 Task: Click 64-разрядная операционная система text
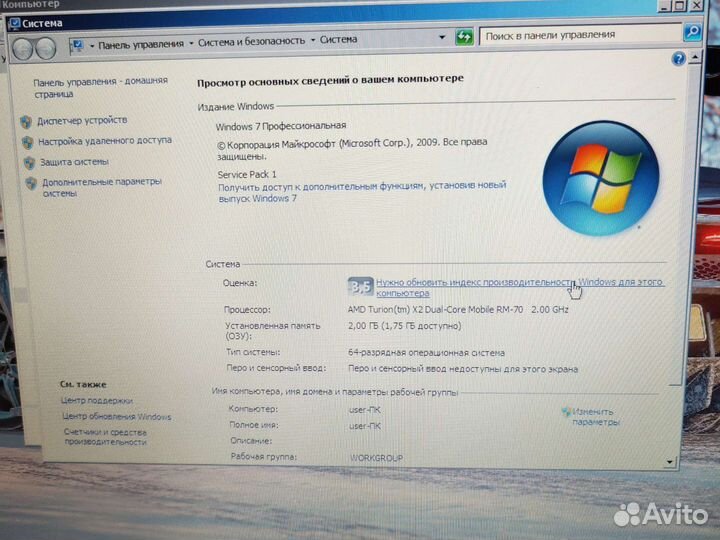[x=426, y=353]
